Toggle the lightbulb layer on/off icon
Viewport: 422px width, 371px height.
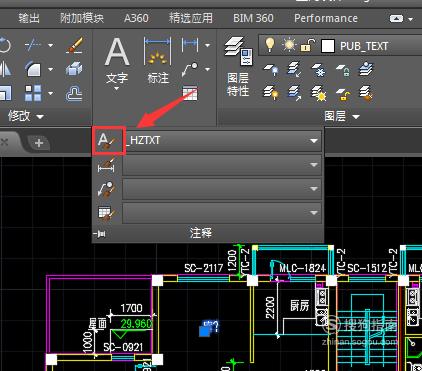pos(270,45)
